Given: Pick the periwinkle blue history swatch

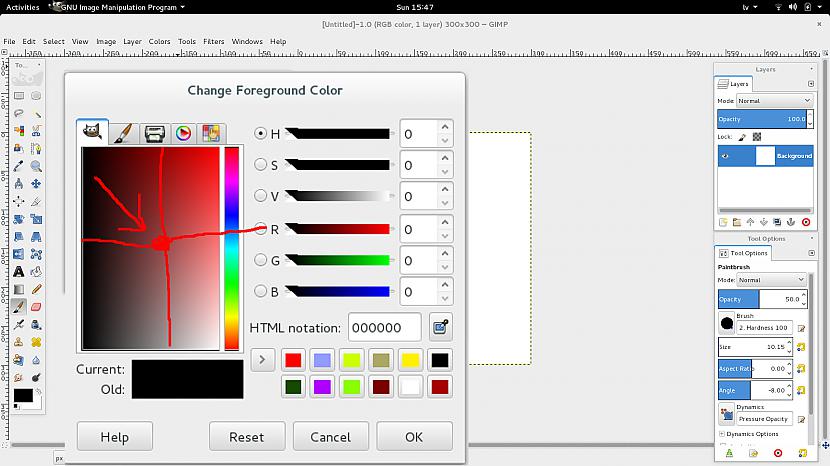Looking at the screenshot, I should coord(322,360).
